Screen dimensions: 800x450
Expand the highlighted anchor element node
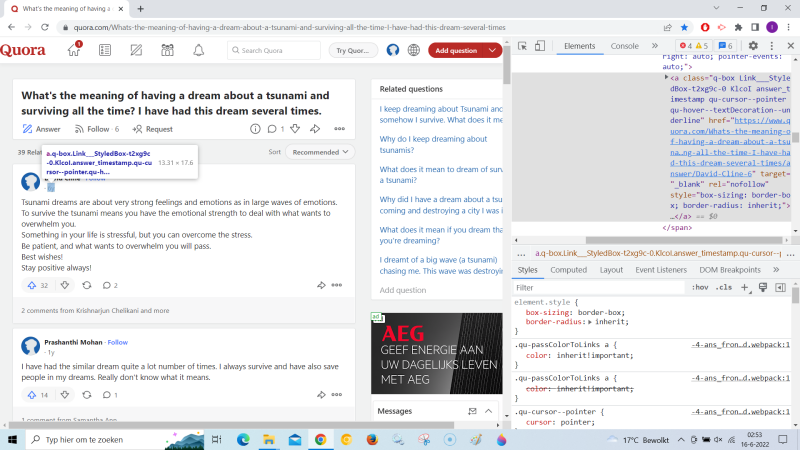[666, 76]
